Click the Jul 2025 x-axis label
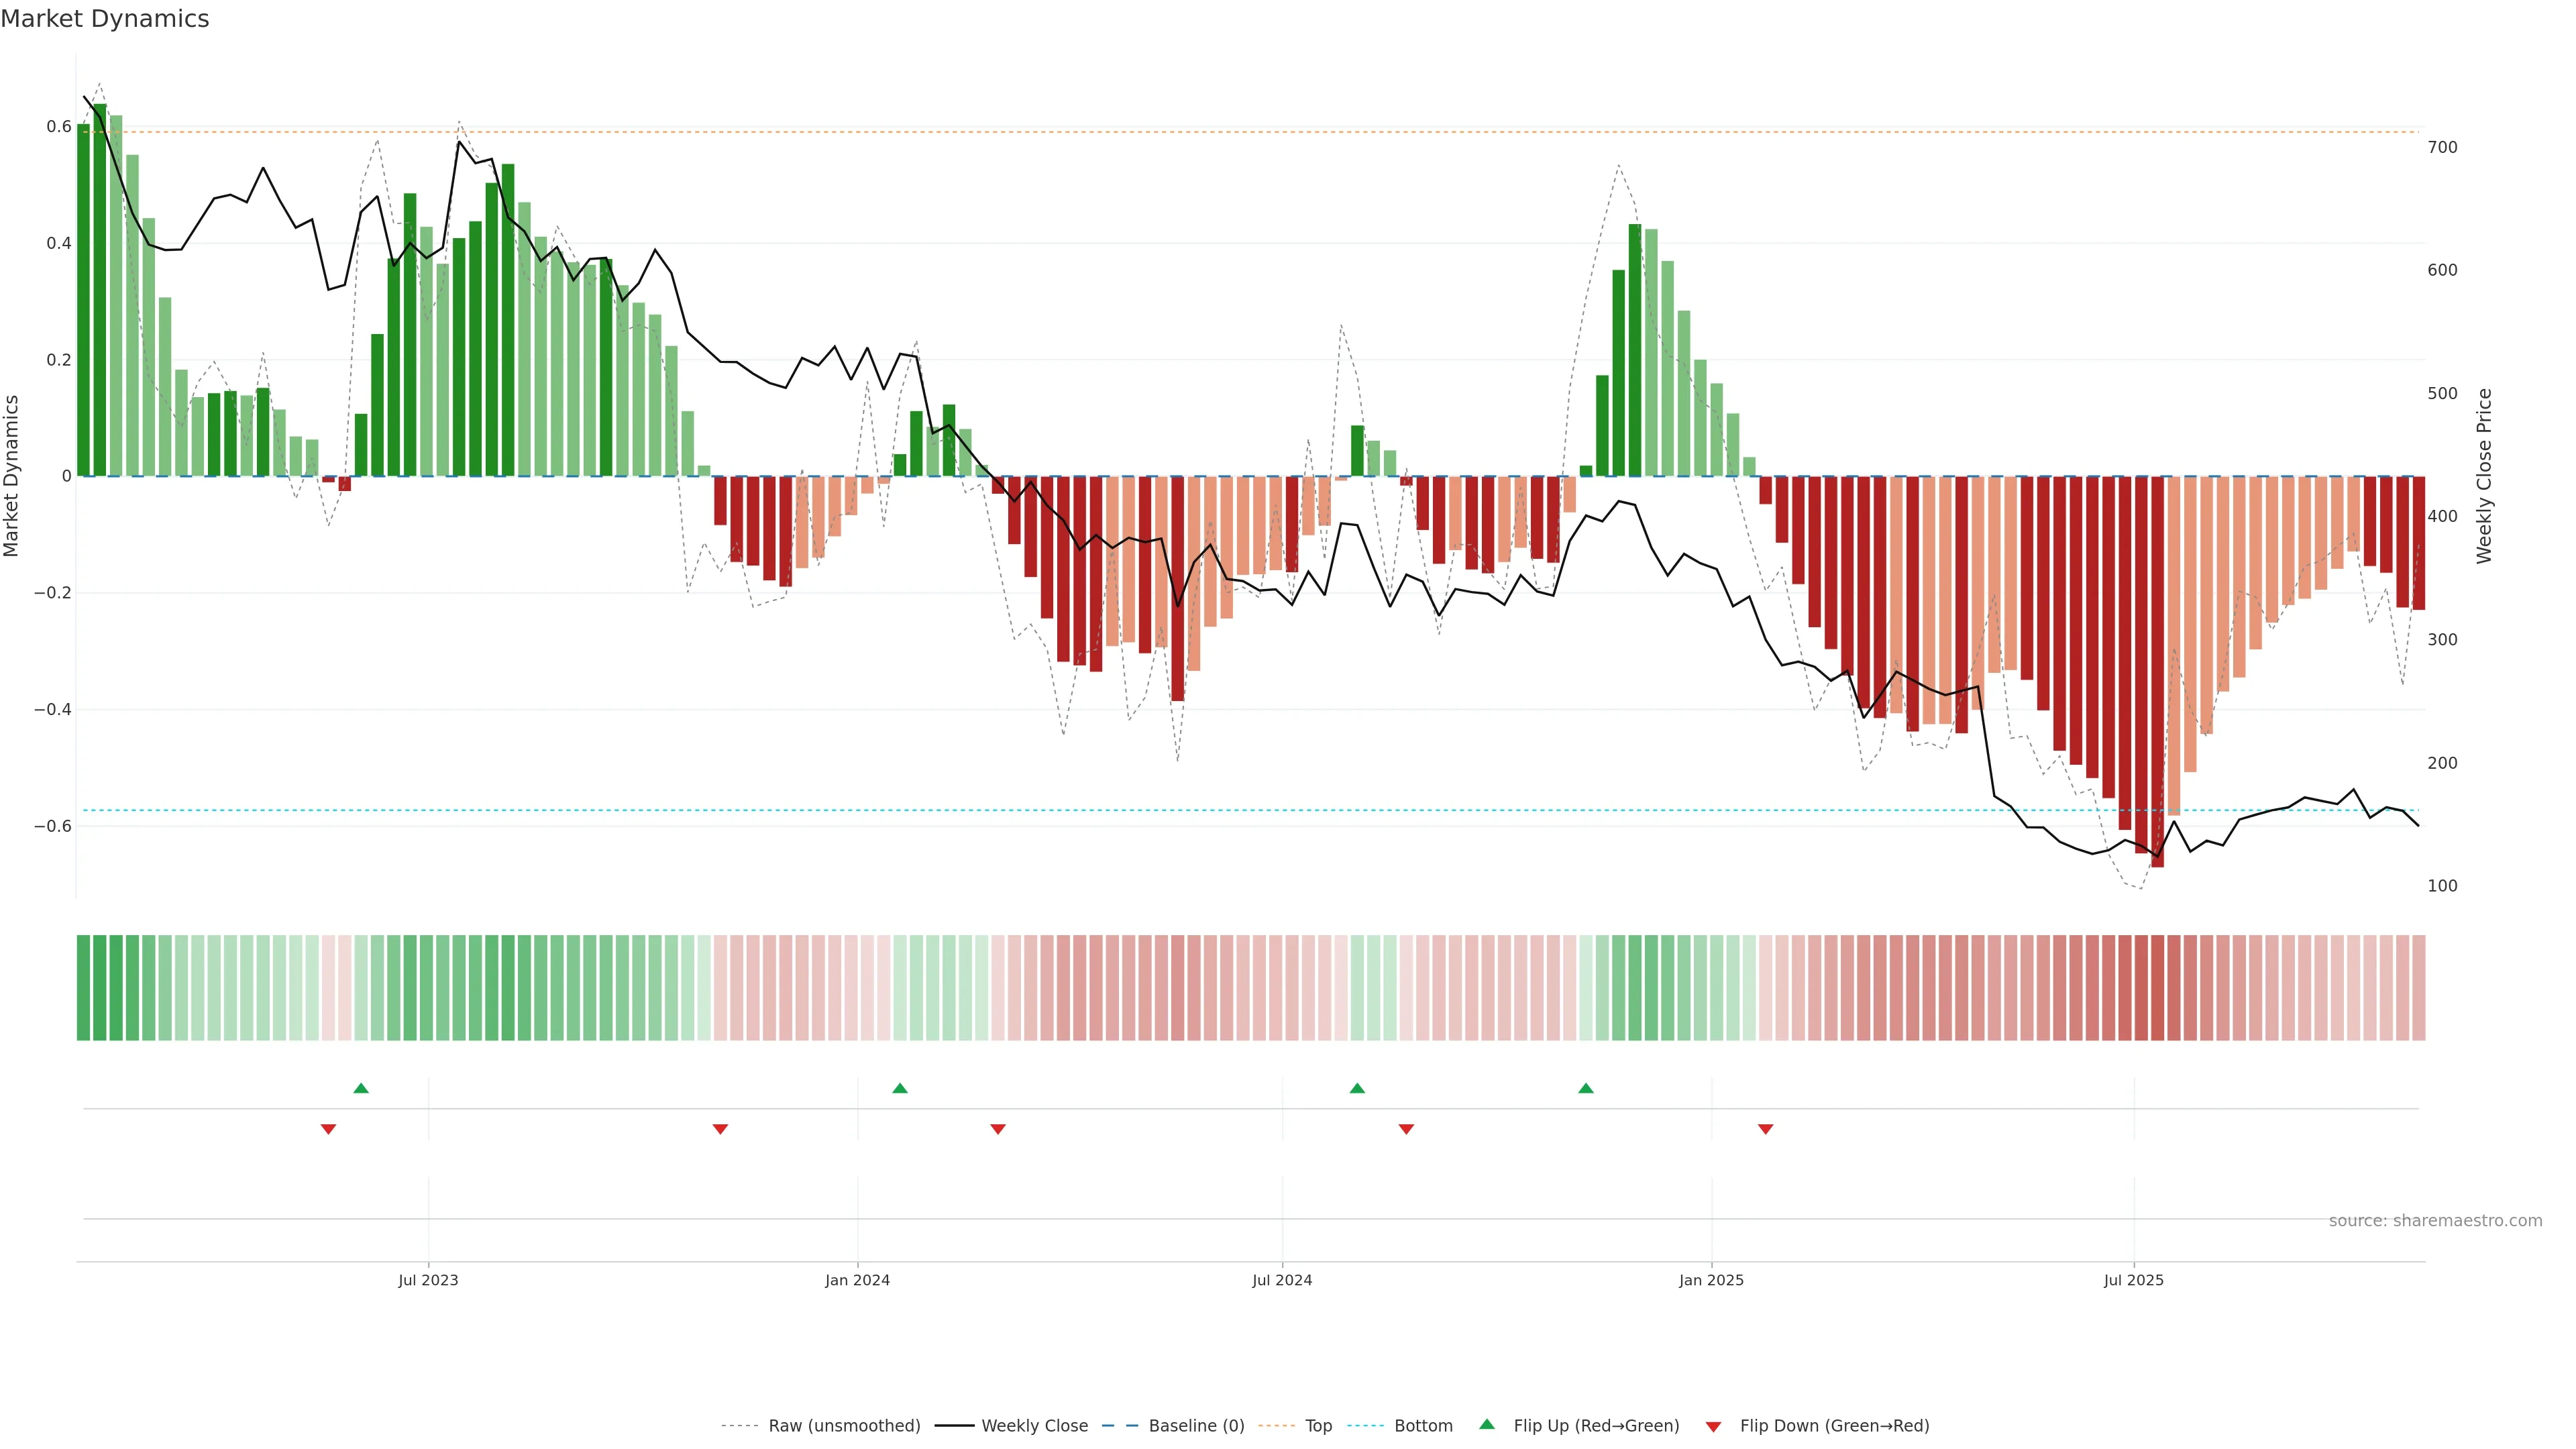 (2133, 1280)
